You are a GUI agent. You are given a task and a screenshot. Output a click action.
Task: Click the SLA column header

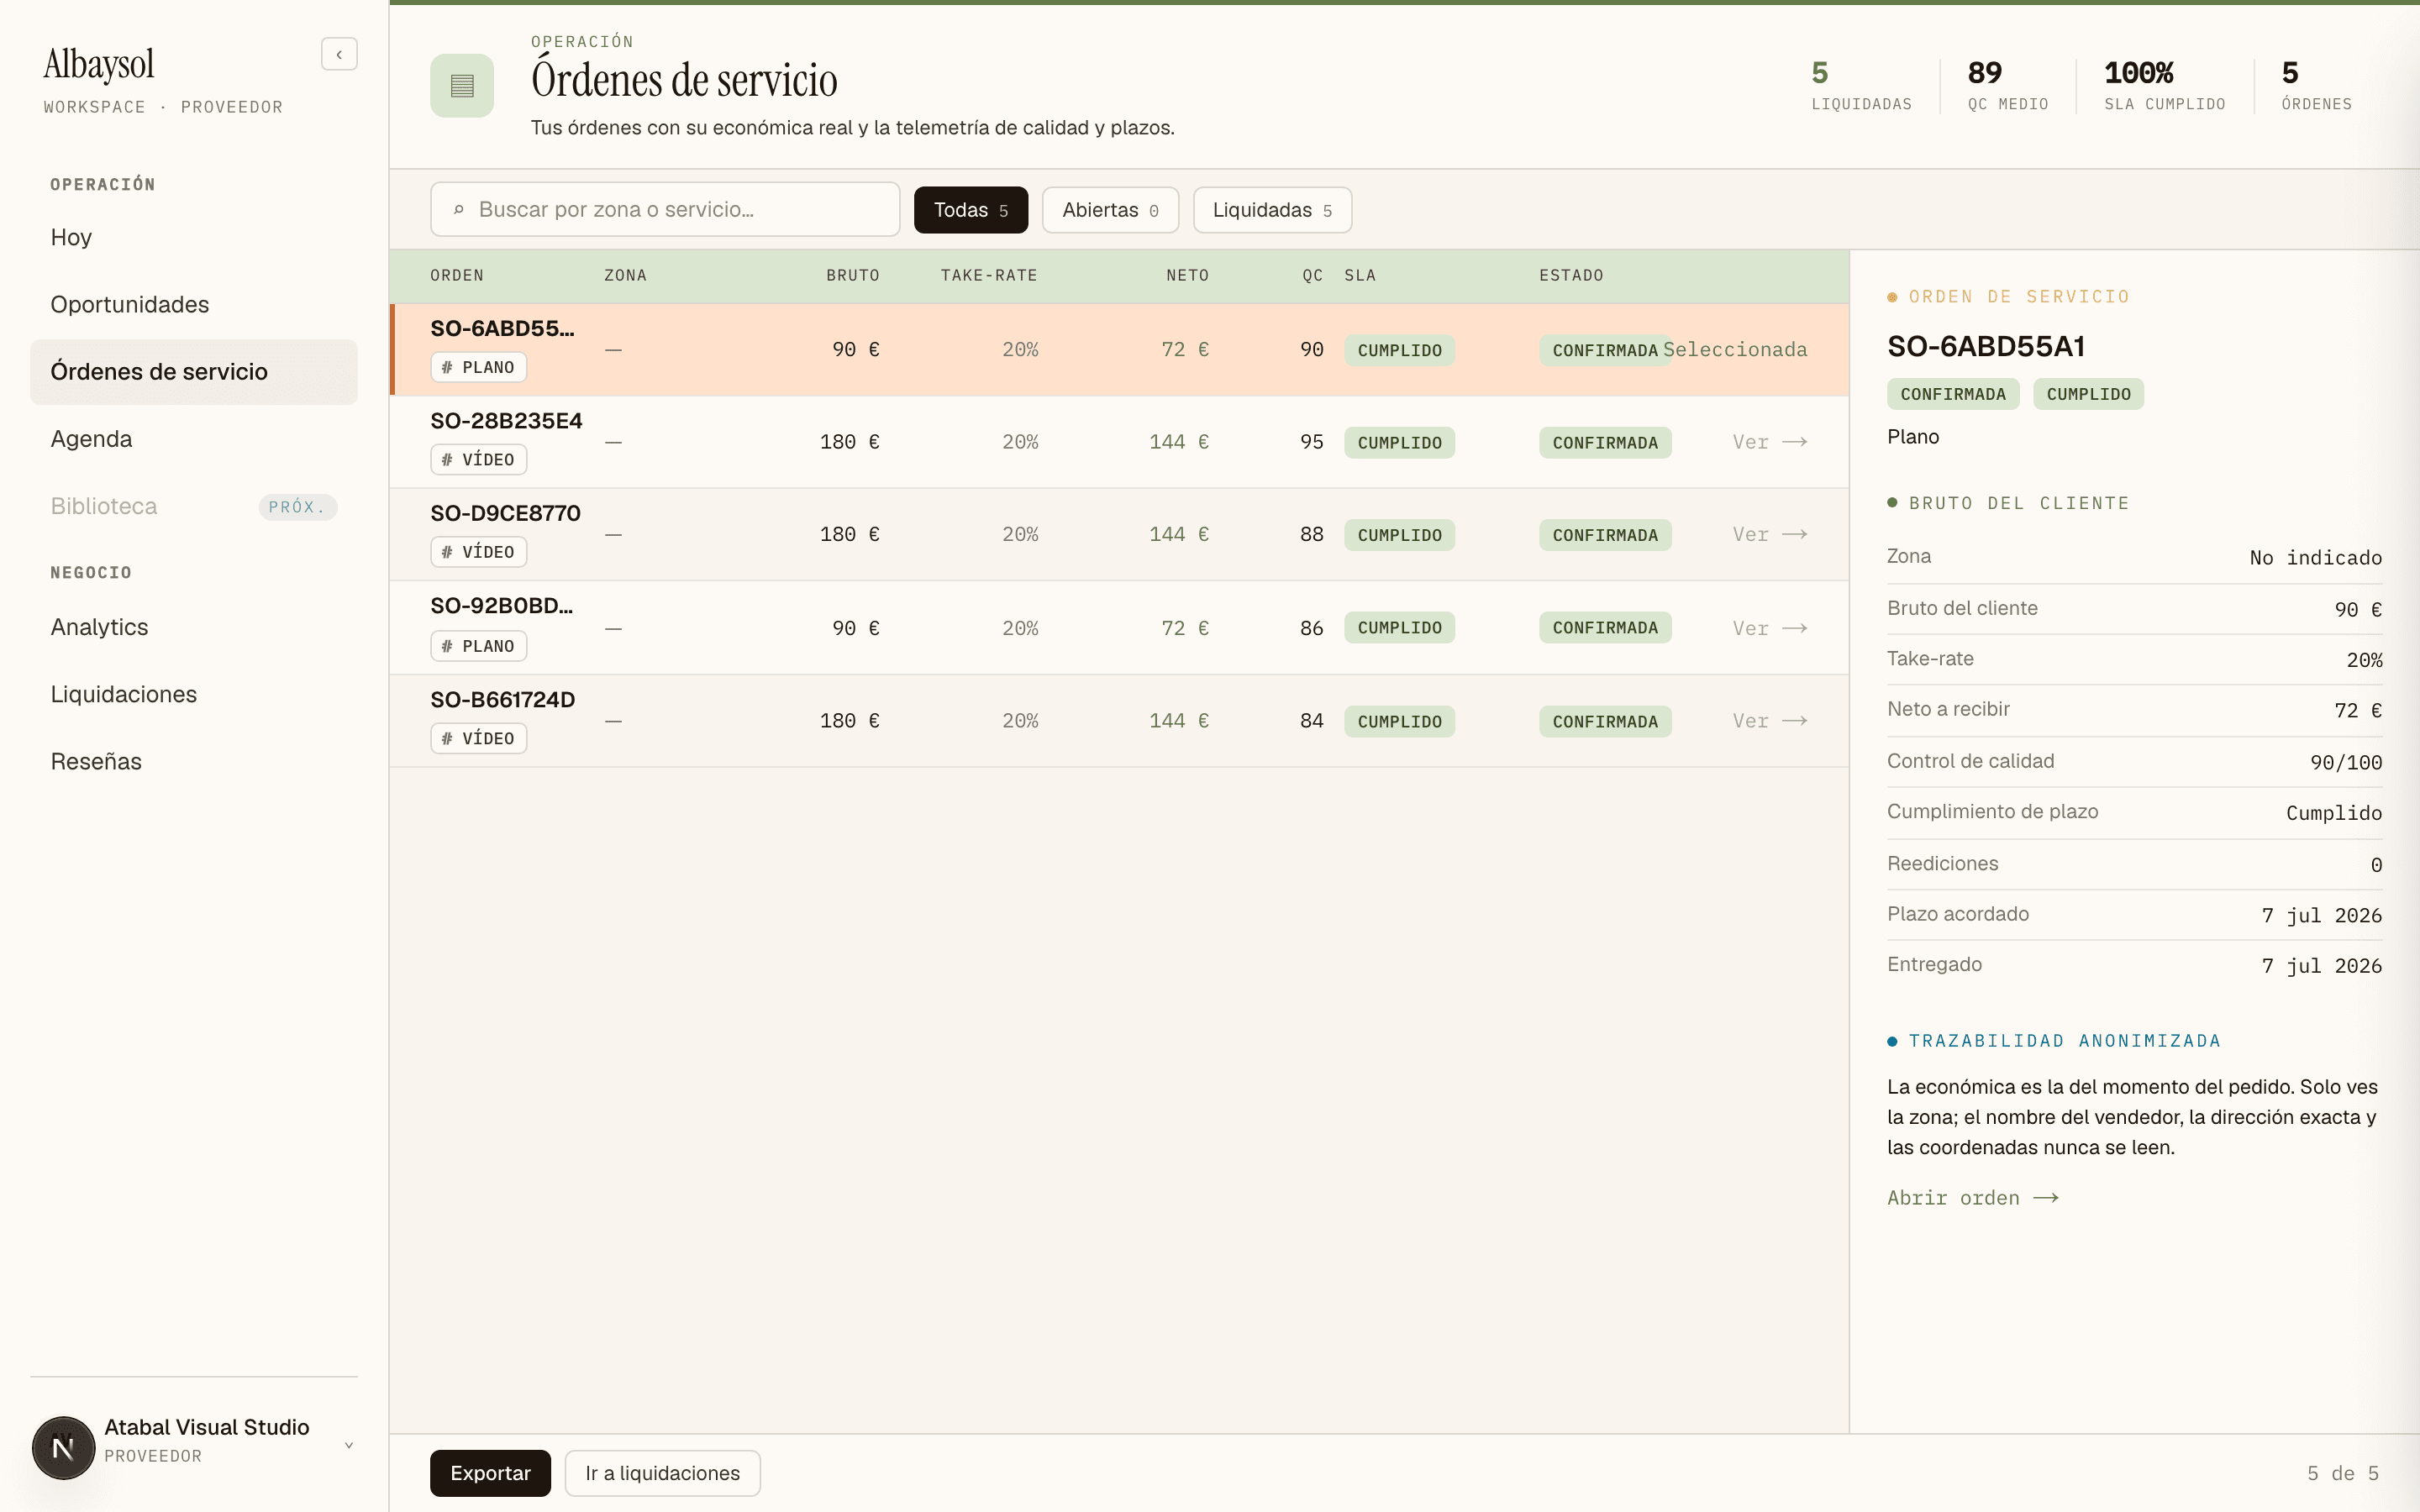pos(1360,275)
